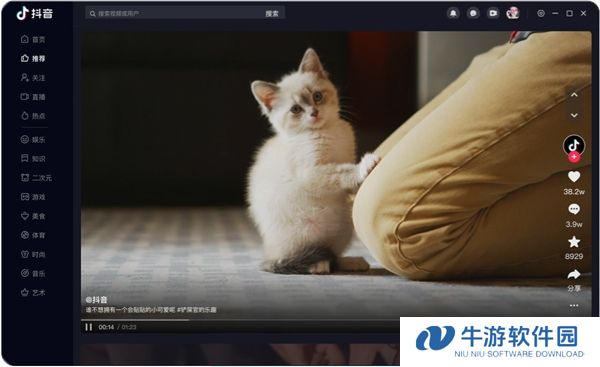This screenshot has height=367, width=600.
Task: Browse the 美食 food category
Action: pyautogui.click(x=33, y=216)
